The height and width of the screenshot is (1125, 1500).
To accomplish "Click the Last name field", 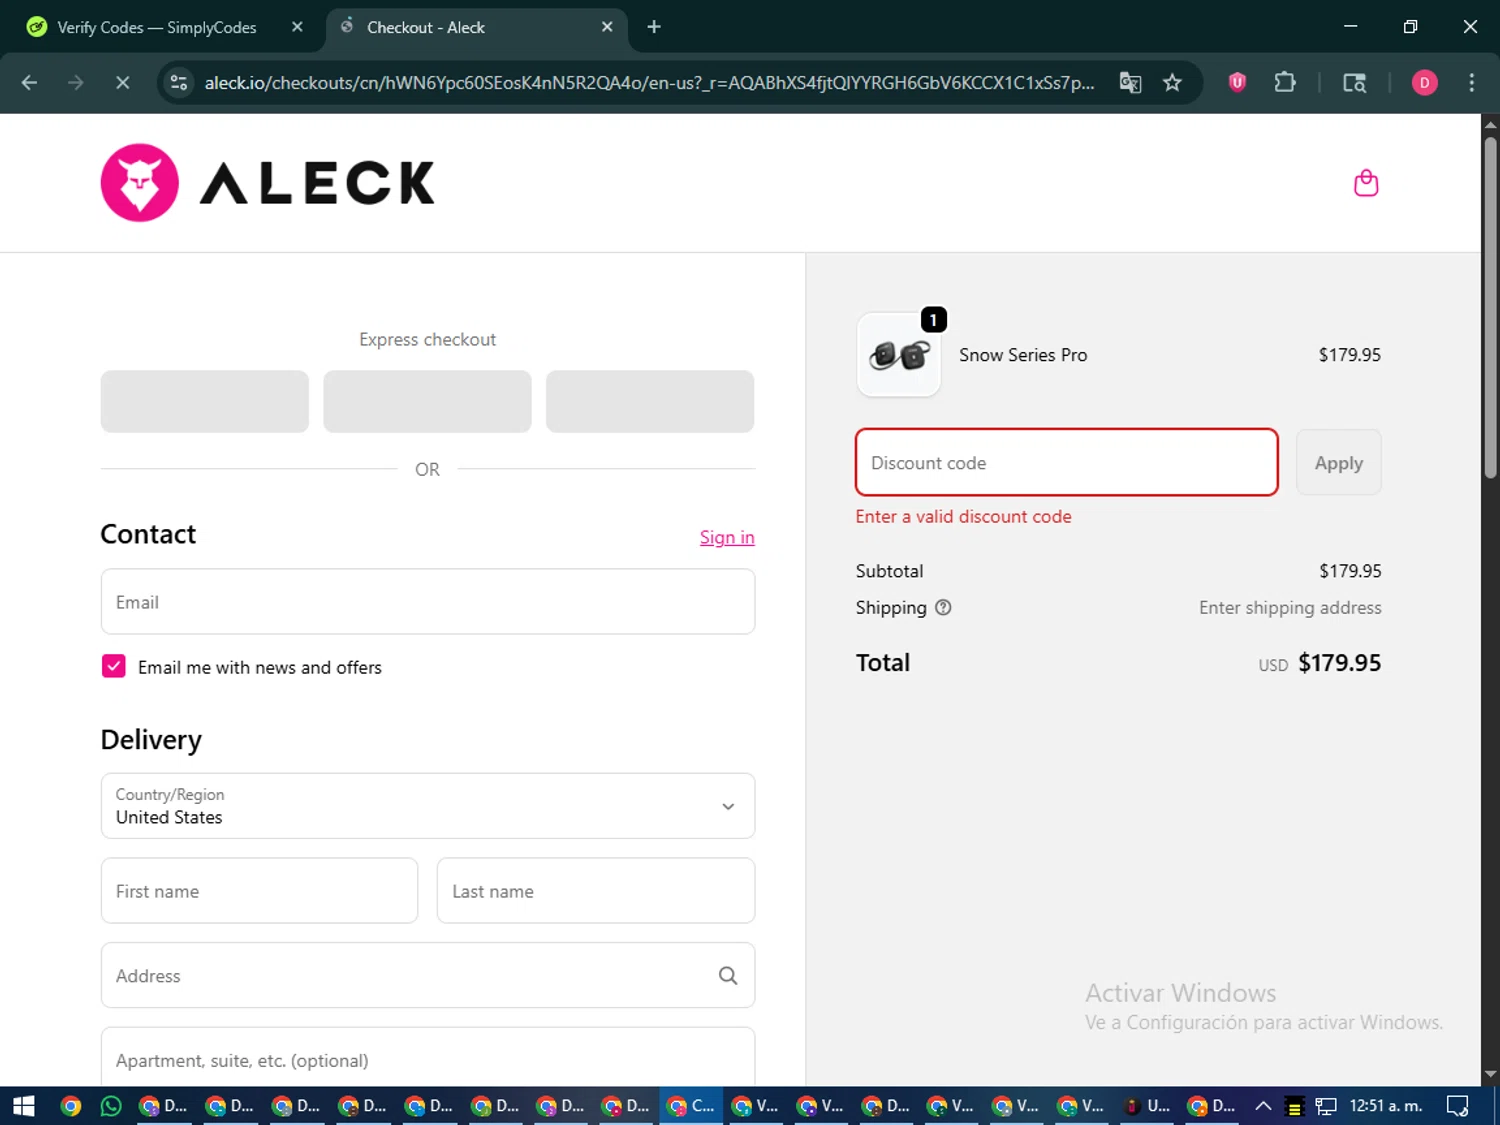I will point(596,891).
